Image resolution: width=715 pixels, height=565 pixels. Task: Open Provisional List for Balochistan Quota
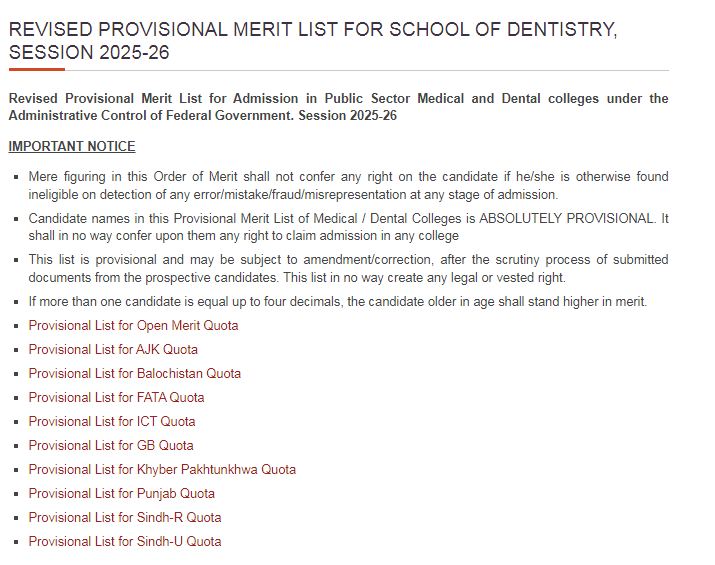pyautogui.click(x=134, y=374)
